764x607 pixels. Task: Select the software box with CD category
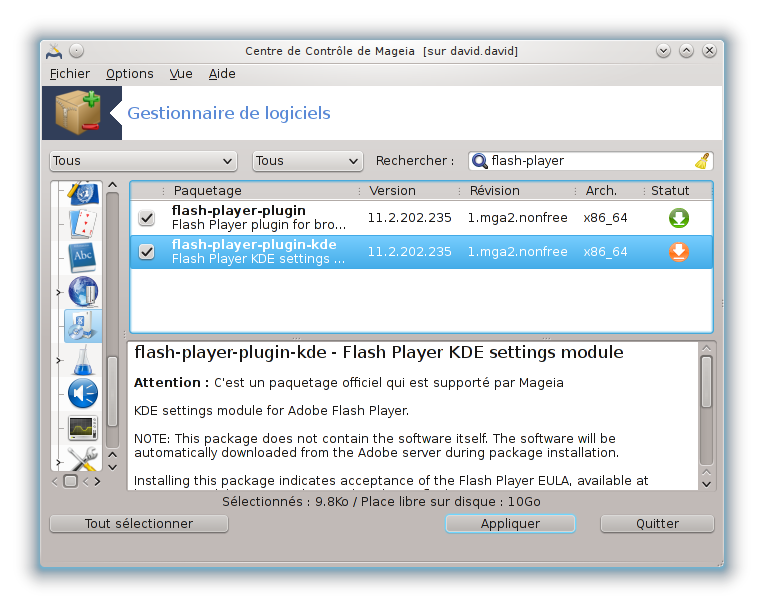tap(83, 325)
